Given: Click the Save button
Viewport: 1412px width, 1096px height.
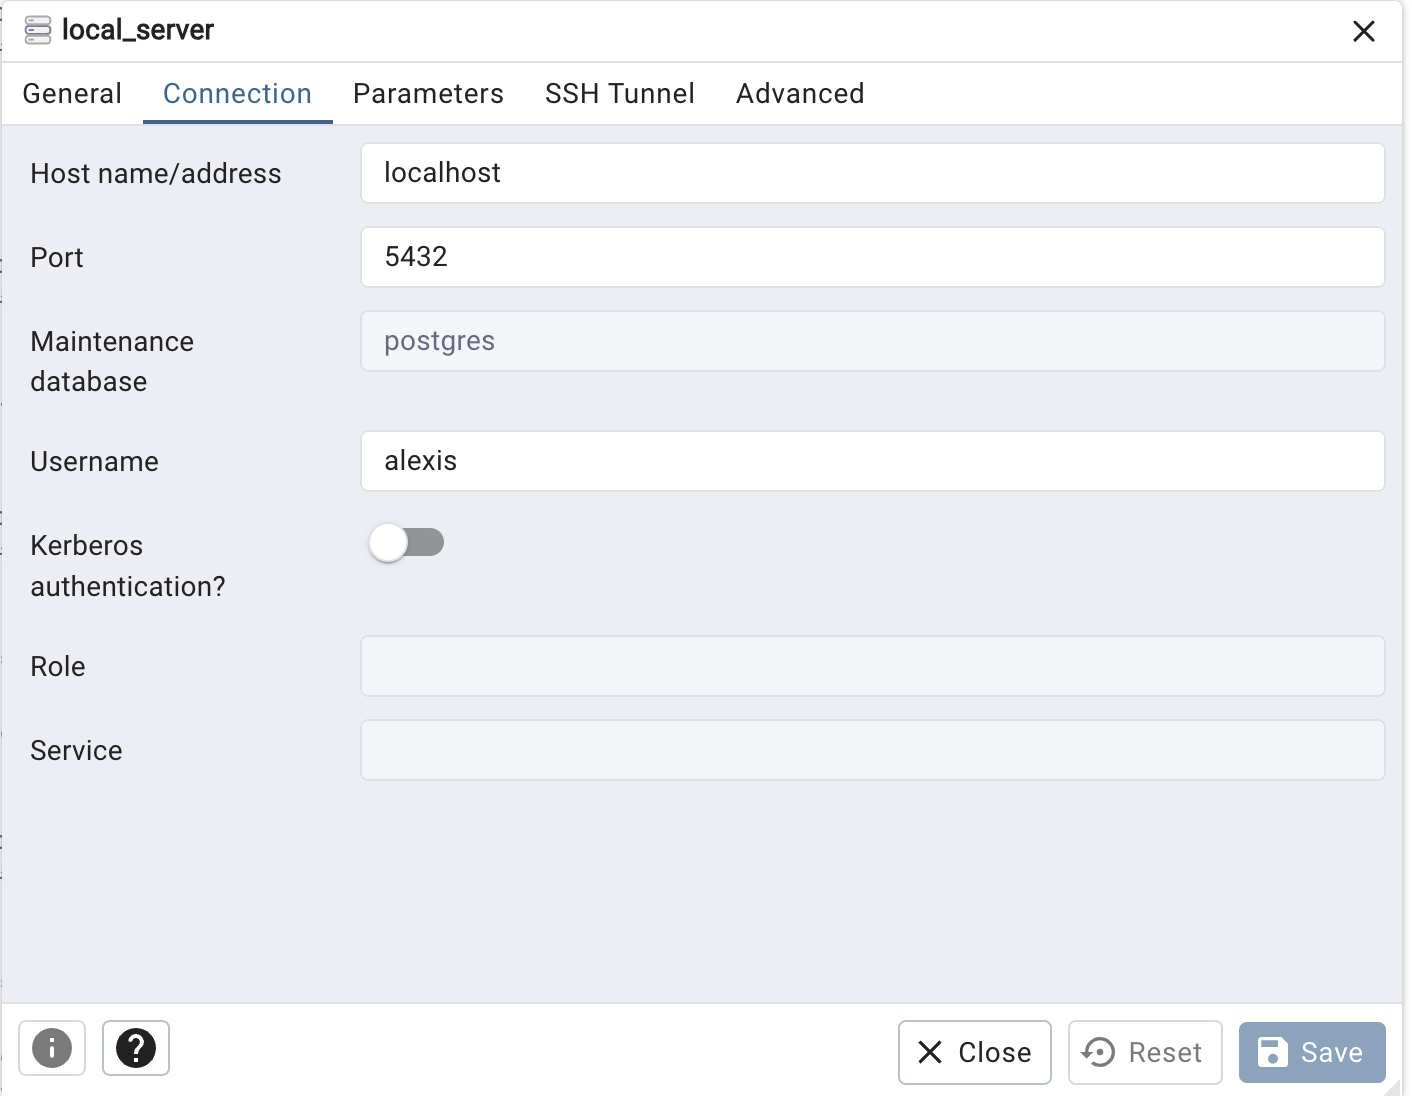Looking at the screenshot, I should click(x=1311, y=1052).
